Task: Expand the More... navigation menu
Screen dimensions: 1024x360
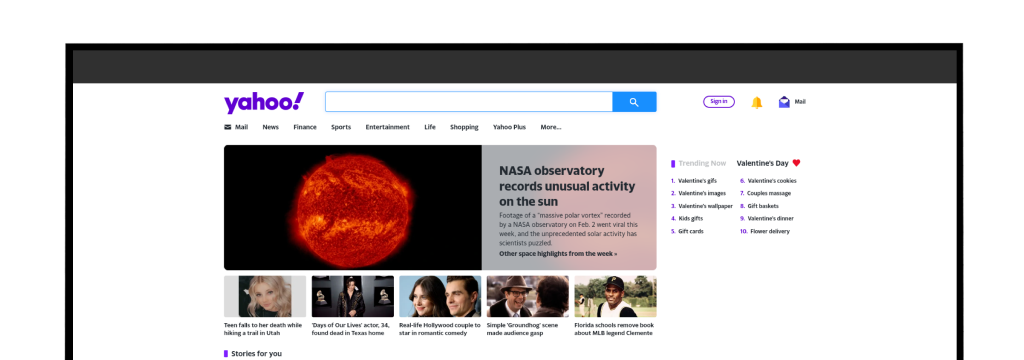Action: (x=551, y=127)
